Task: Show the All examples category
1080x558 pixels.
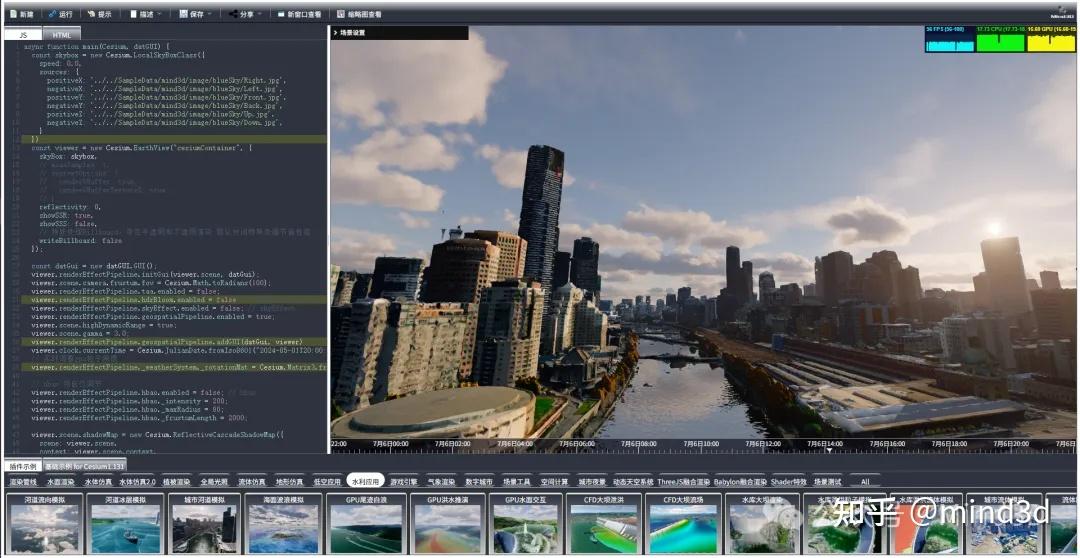Action: [865, 482]
